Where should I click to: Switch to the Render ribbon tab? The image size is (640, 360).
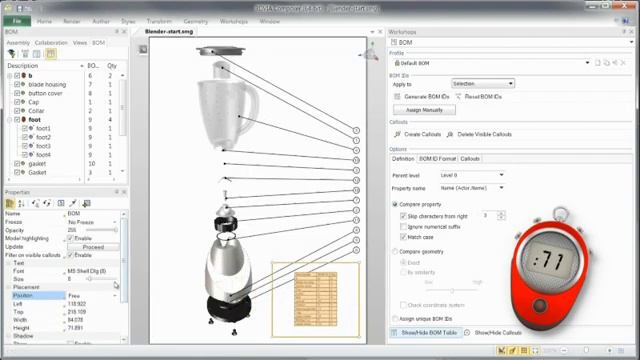click(x=72, y=21)
